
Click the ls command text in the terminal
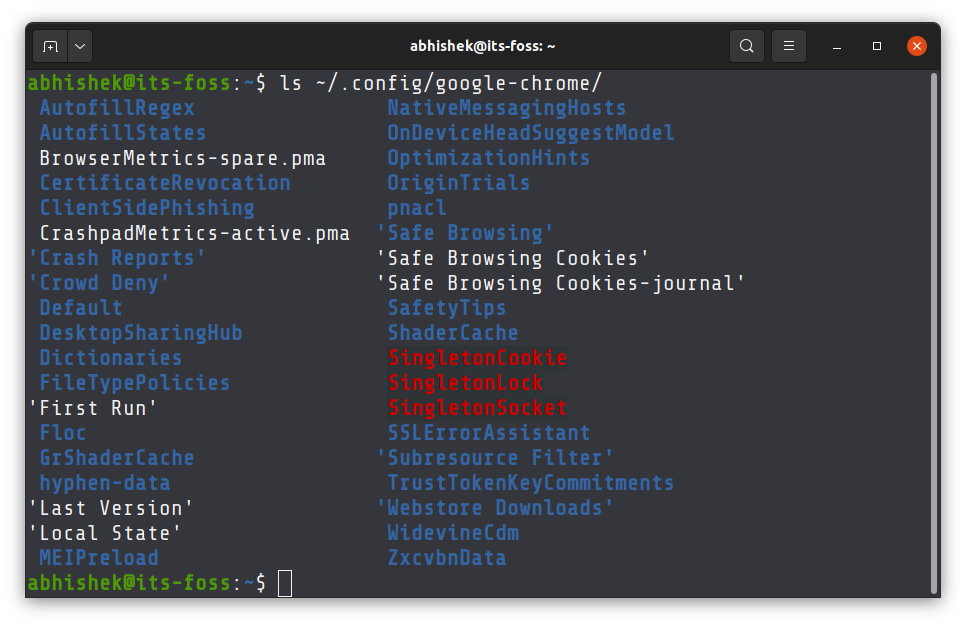click(294, 82)
